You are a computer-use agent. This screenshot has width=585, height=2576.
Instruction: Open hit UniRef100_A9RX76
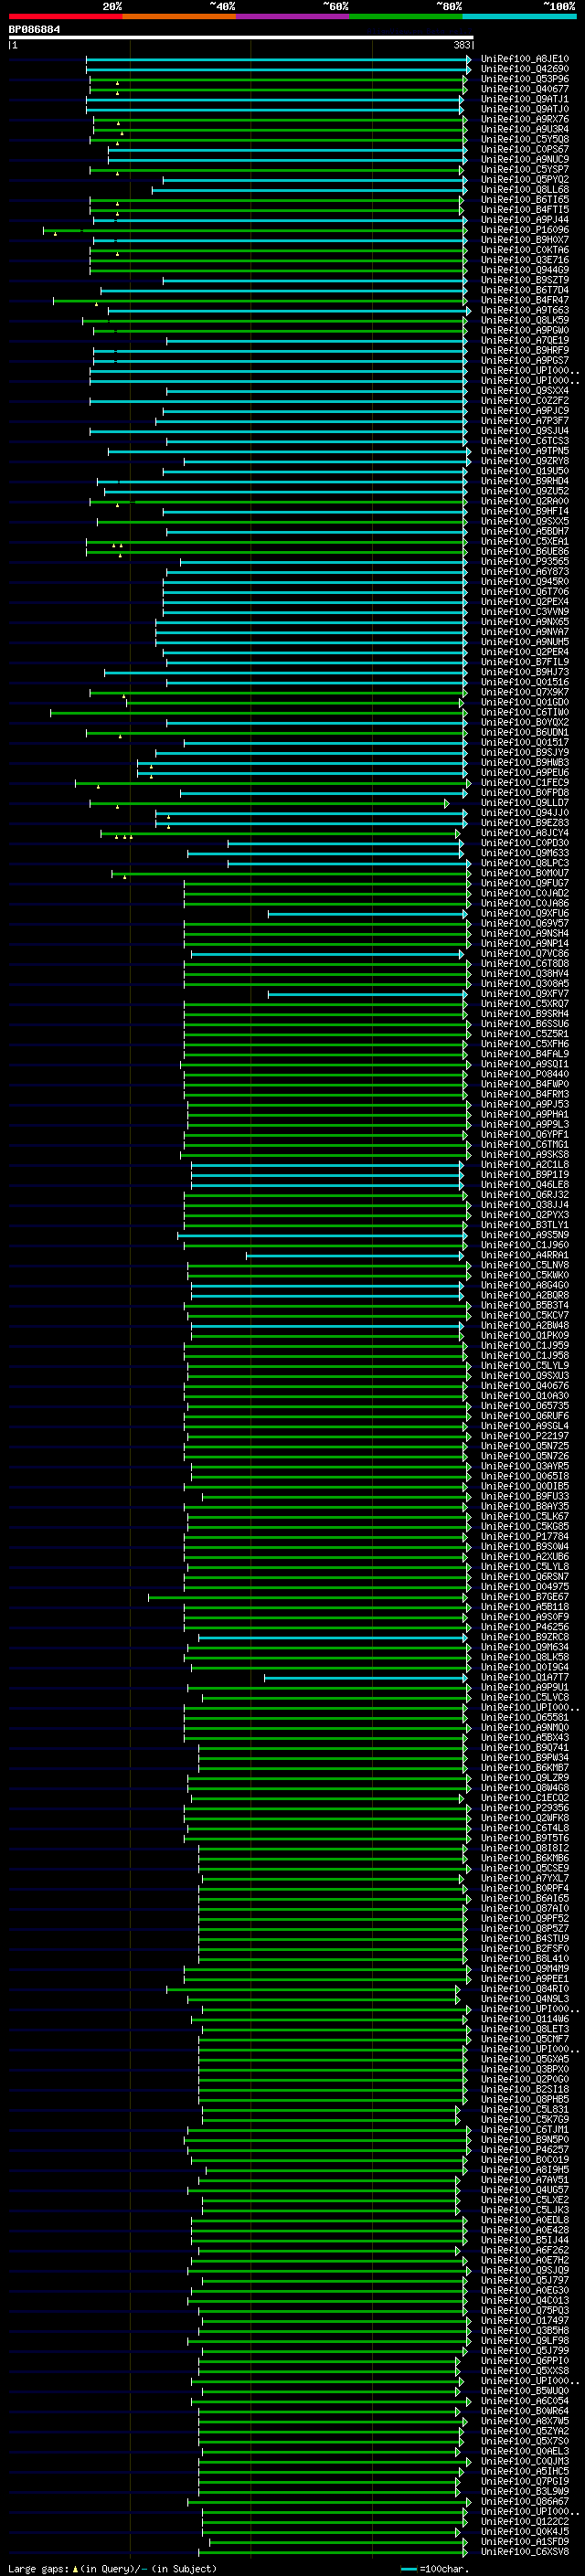pyautogui.click(x=524, y=119)
